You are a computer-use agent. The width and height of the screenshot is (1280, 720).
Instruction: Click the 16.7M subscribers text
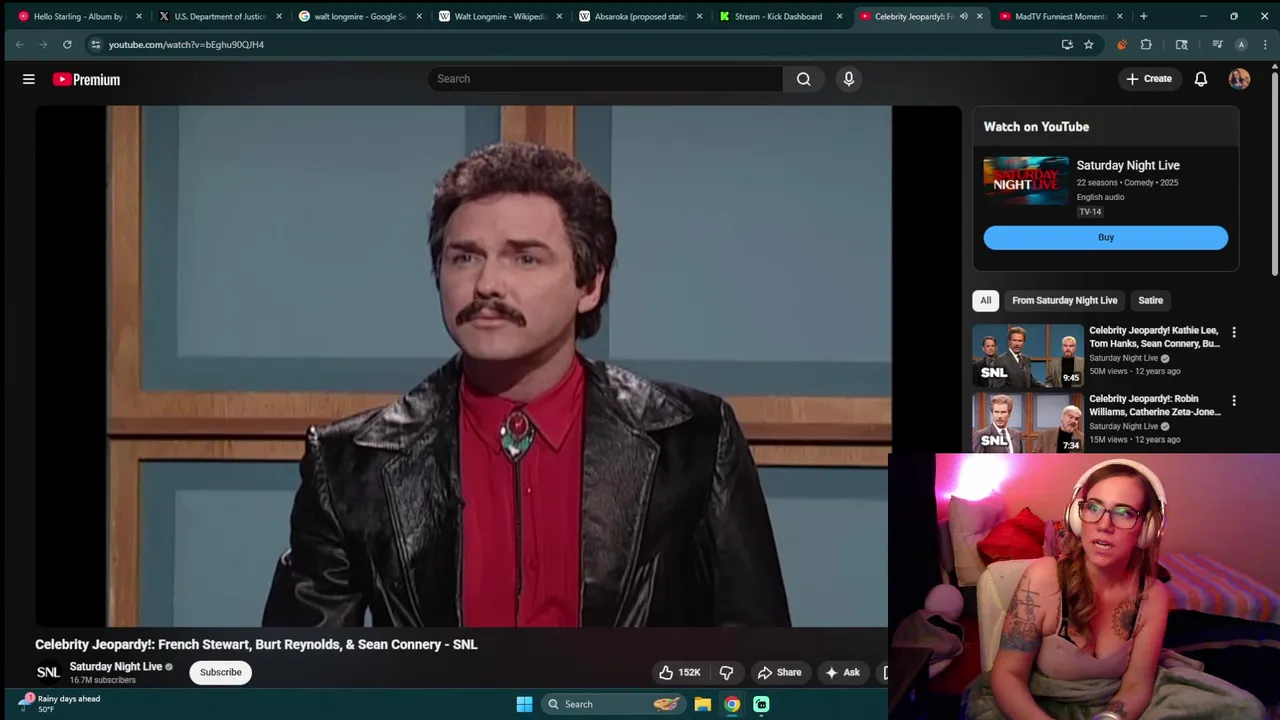102,680
